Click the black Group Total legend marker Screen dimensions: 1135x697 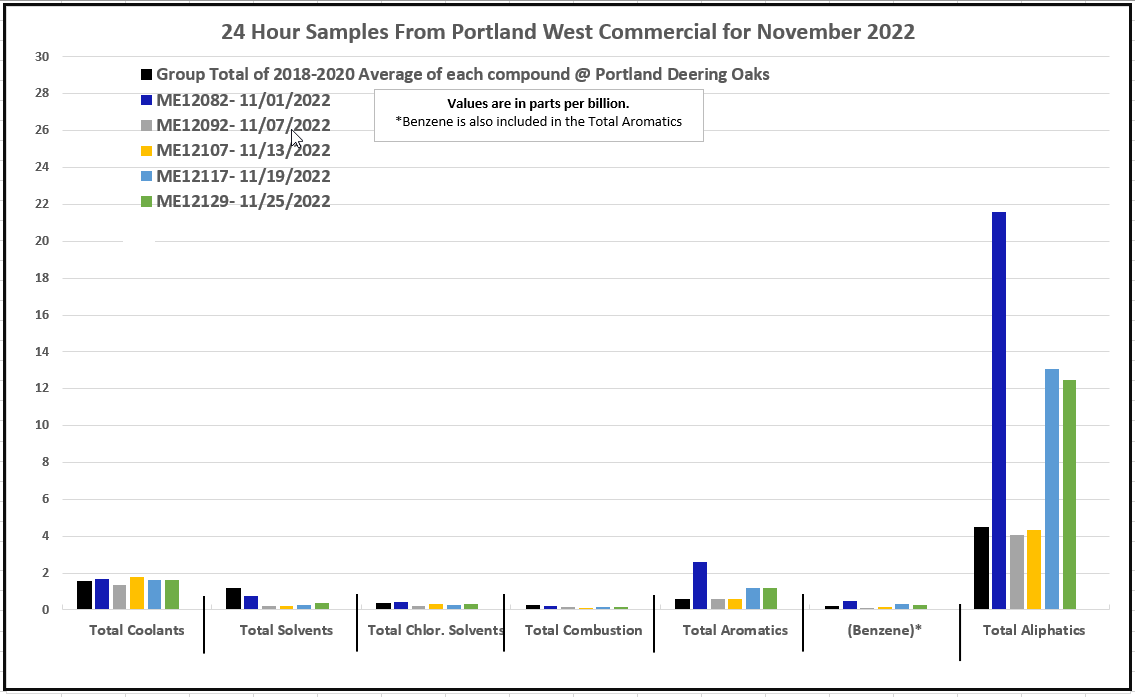(x=147, y=75)
